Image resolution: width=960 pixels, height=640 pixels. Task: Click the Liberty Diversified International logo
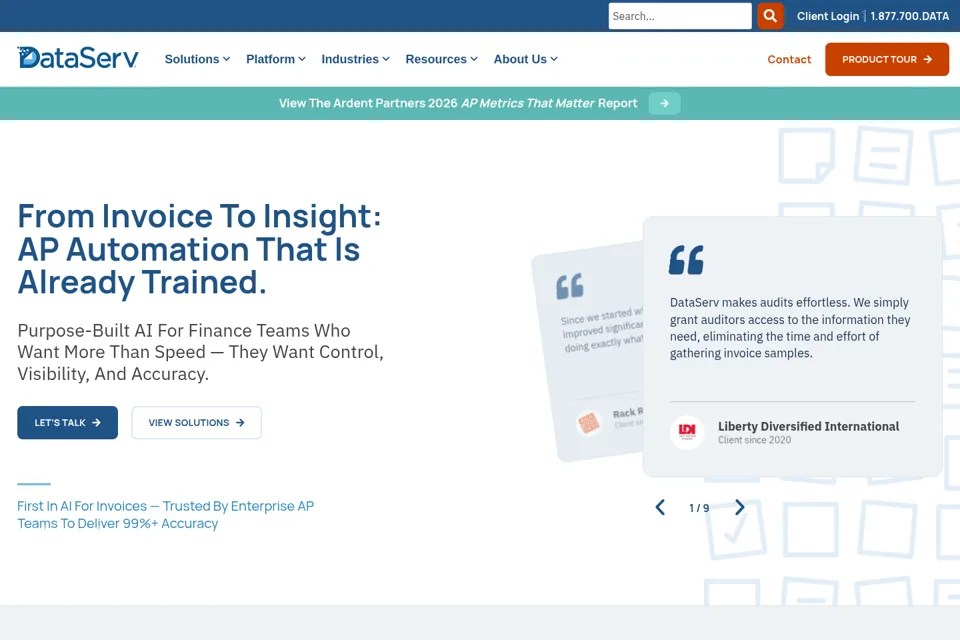click(687, 432)
